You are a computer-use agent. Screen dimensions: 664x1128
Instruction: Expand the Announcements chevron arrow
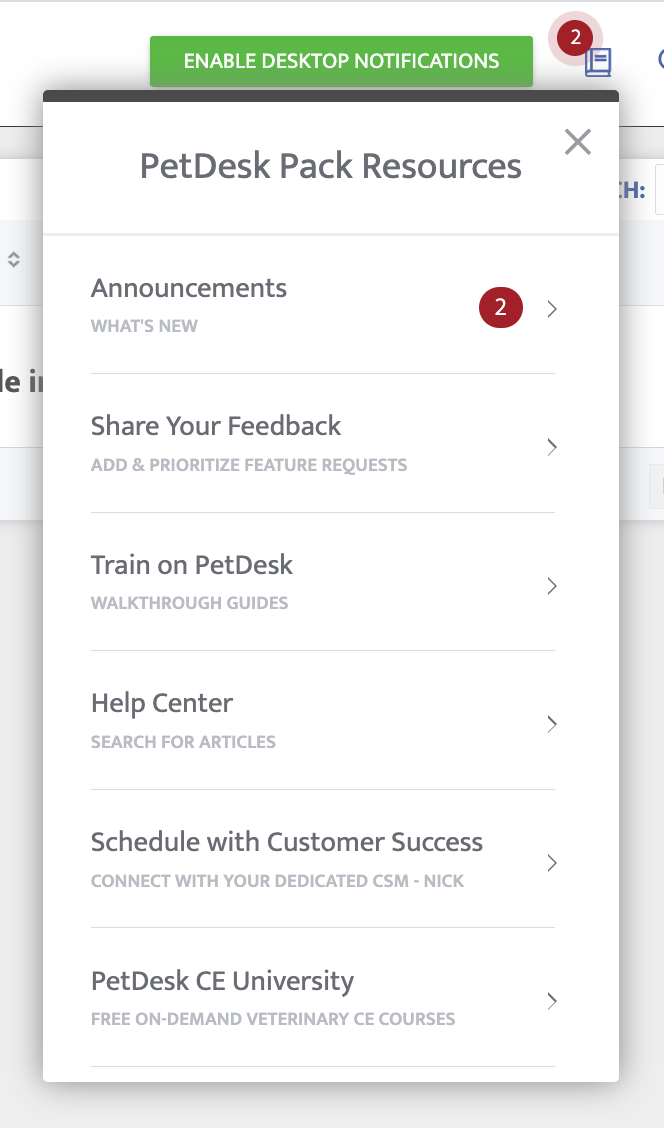click(552, 309)
